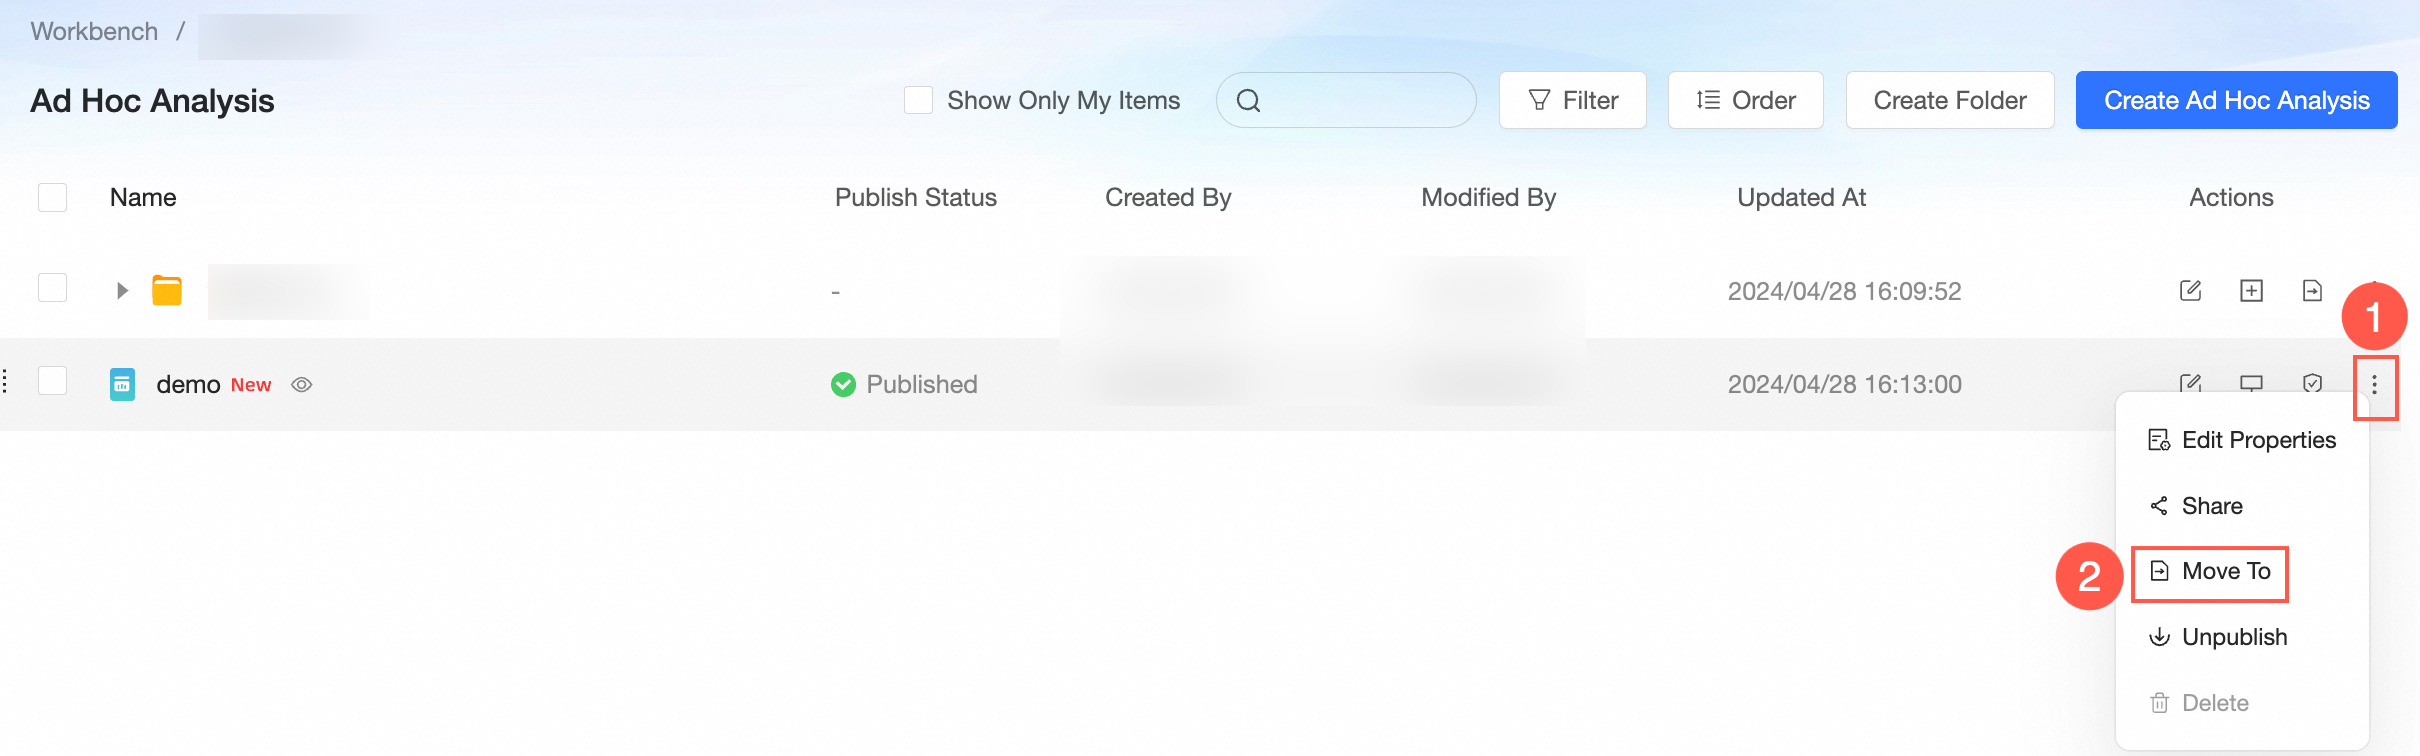The image size is (2420, 756).
Task: Expand the folder with the arrow
Action: point(122,291)
